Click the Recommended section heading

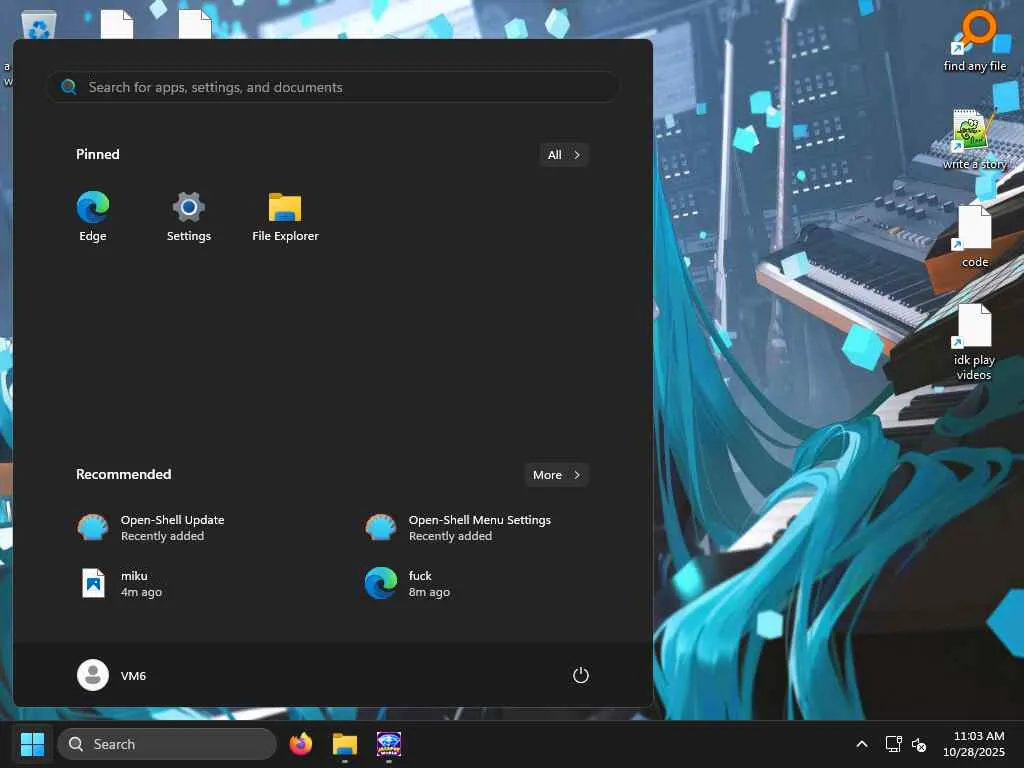pos(123,474)
